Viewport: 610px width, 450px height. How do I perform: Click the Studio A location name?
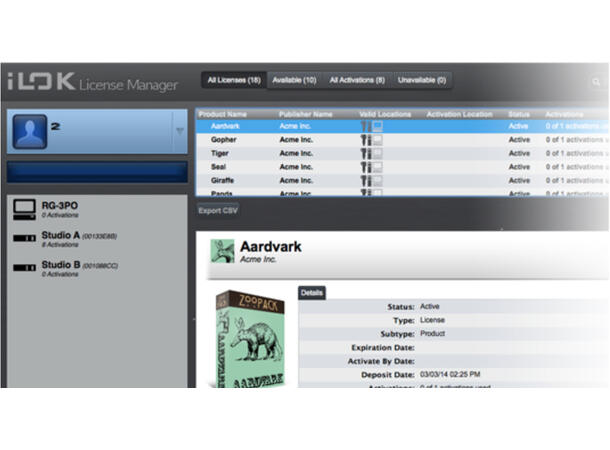point(60,235)
